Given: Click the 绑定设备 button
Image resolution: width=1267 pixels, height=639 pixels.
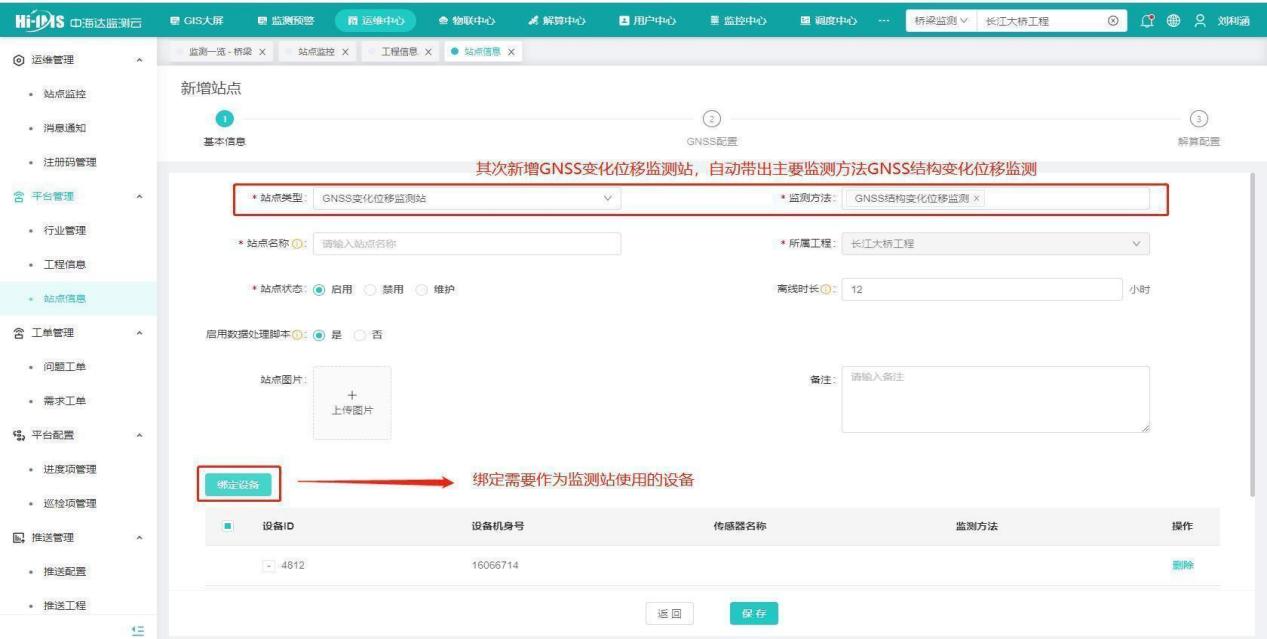Looking at the screenshot, I should [x=239, y=484].
